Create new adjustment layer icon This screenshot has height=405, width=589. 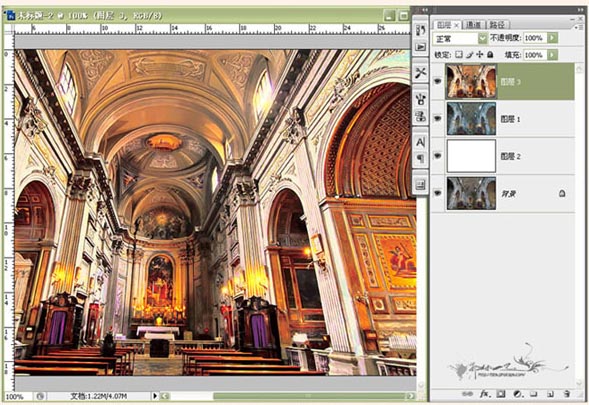pos(518,394)
